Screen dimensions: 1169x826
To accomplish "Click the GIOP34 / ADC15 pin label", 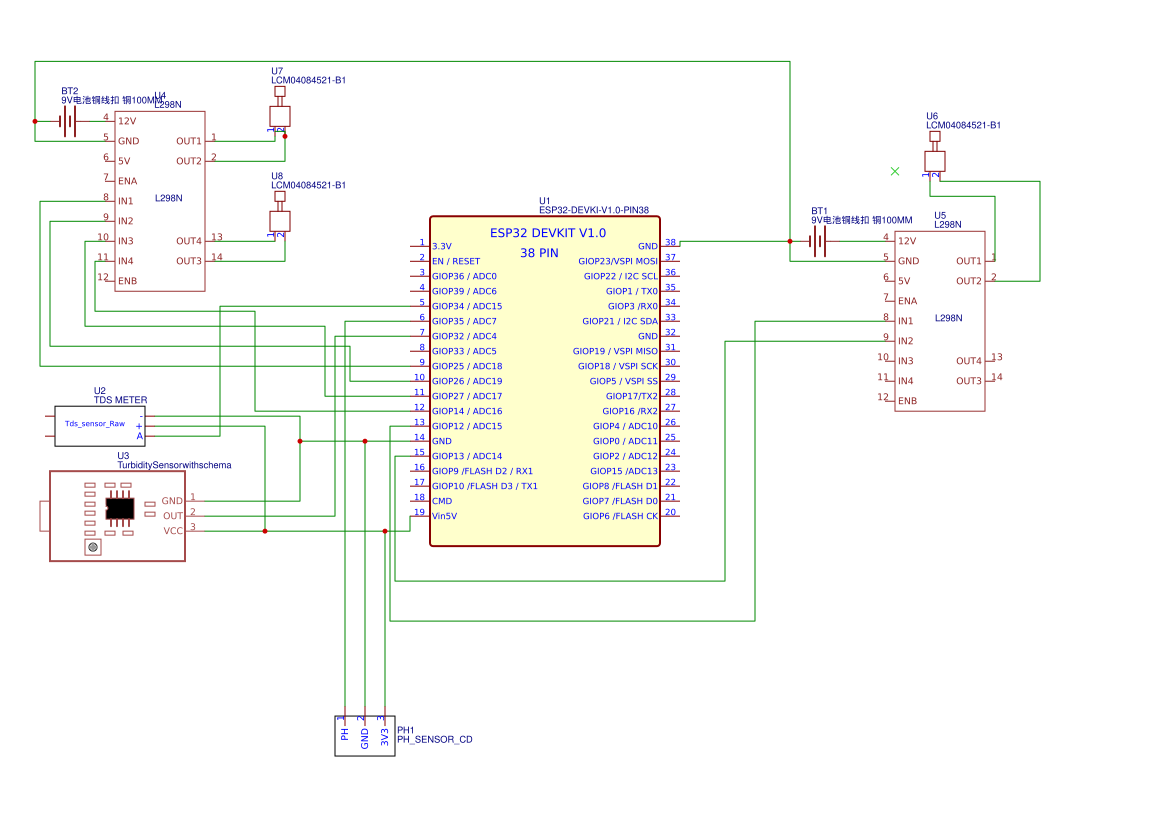I will pyautogui.click(x=466, y=306).
